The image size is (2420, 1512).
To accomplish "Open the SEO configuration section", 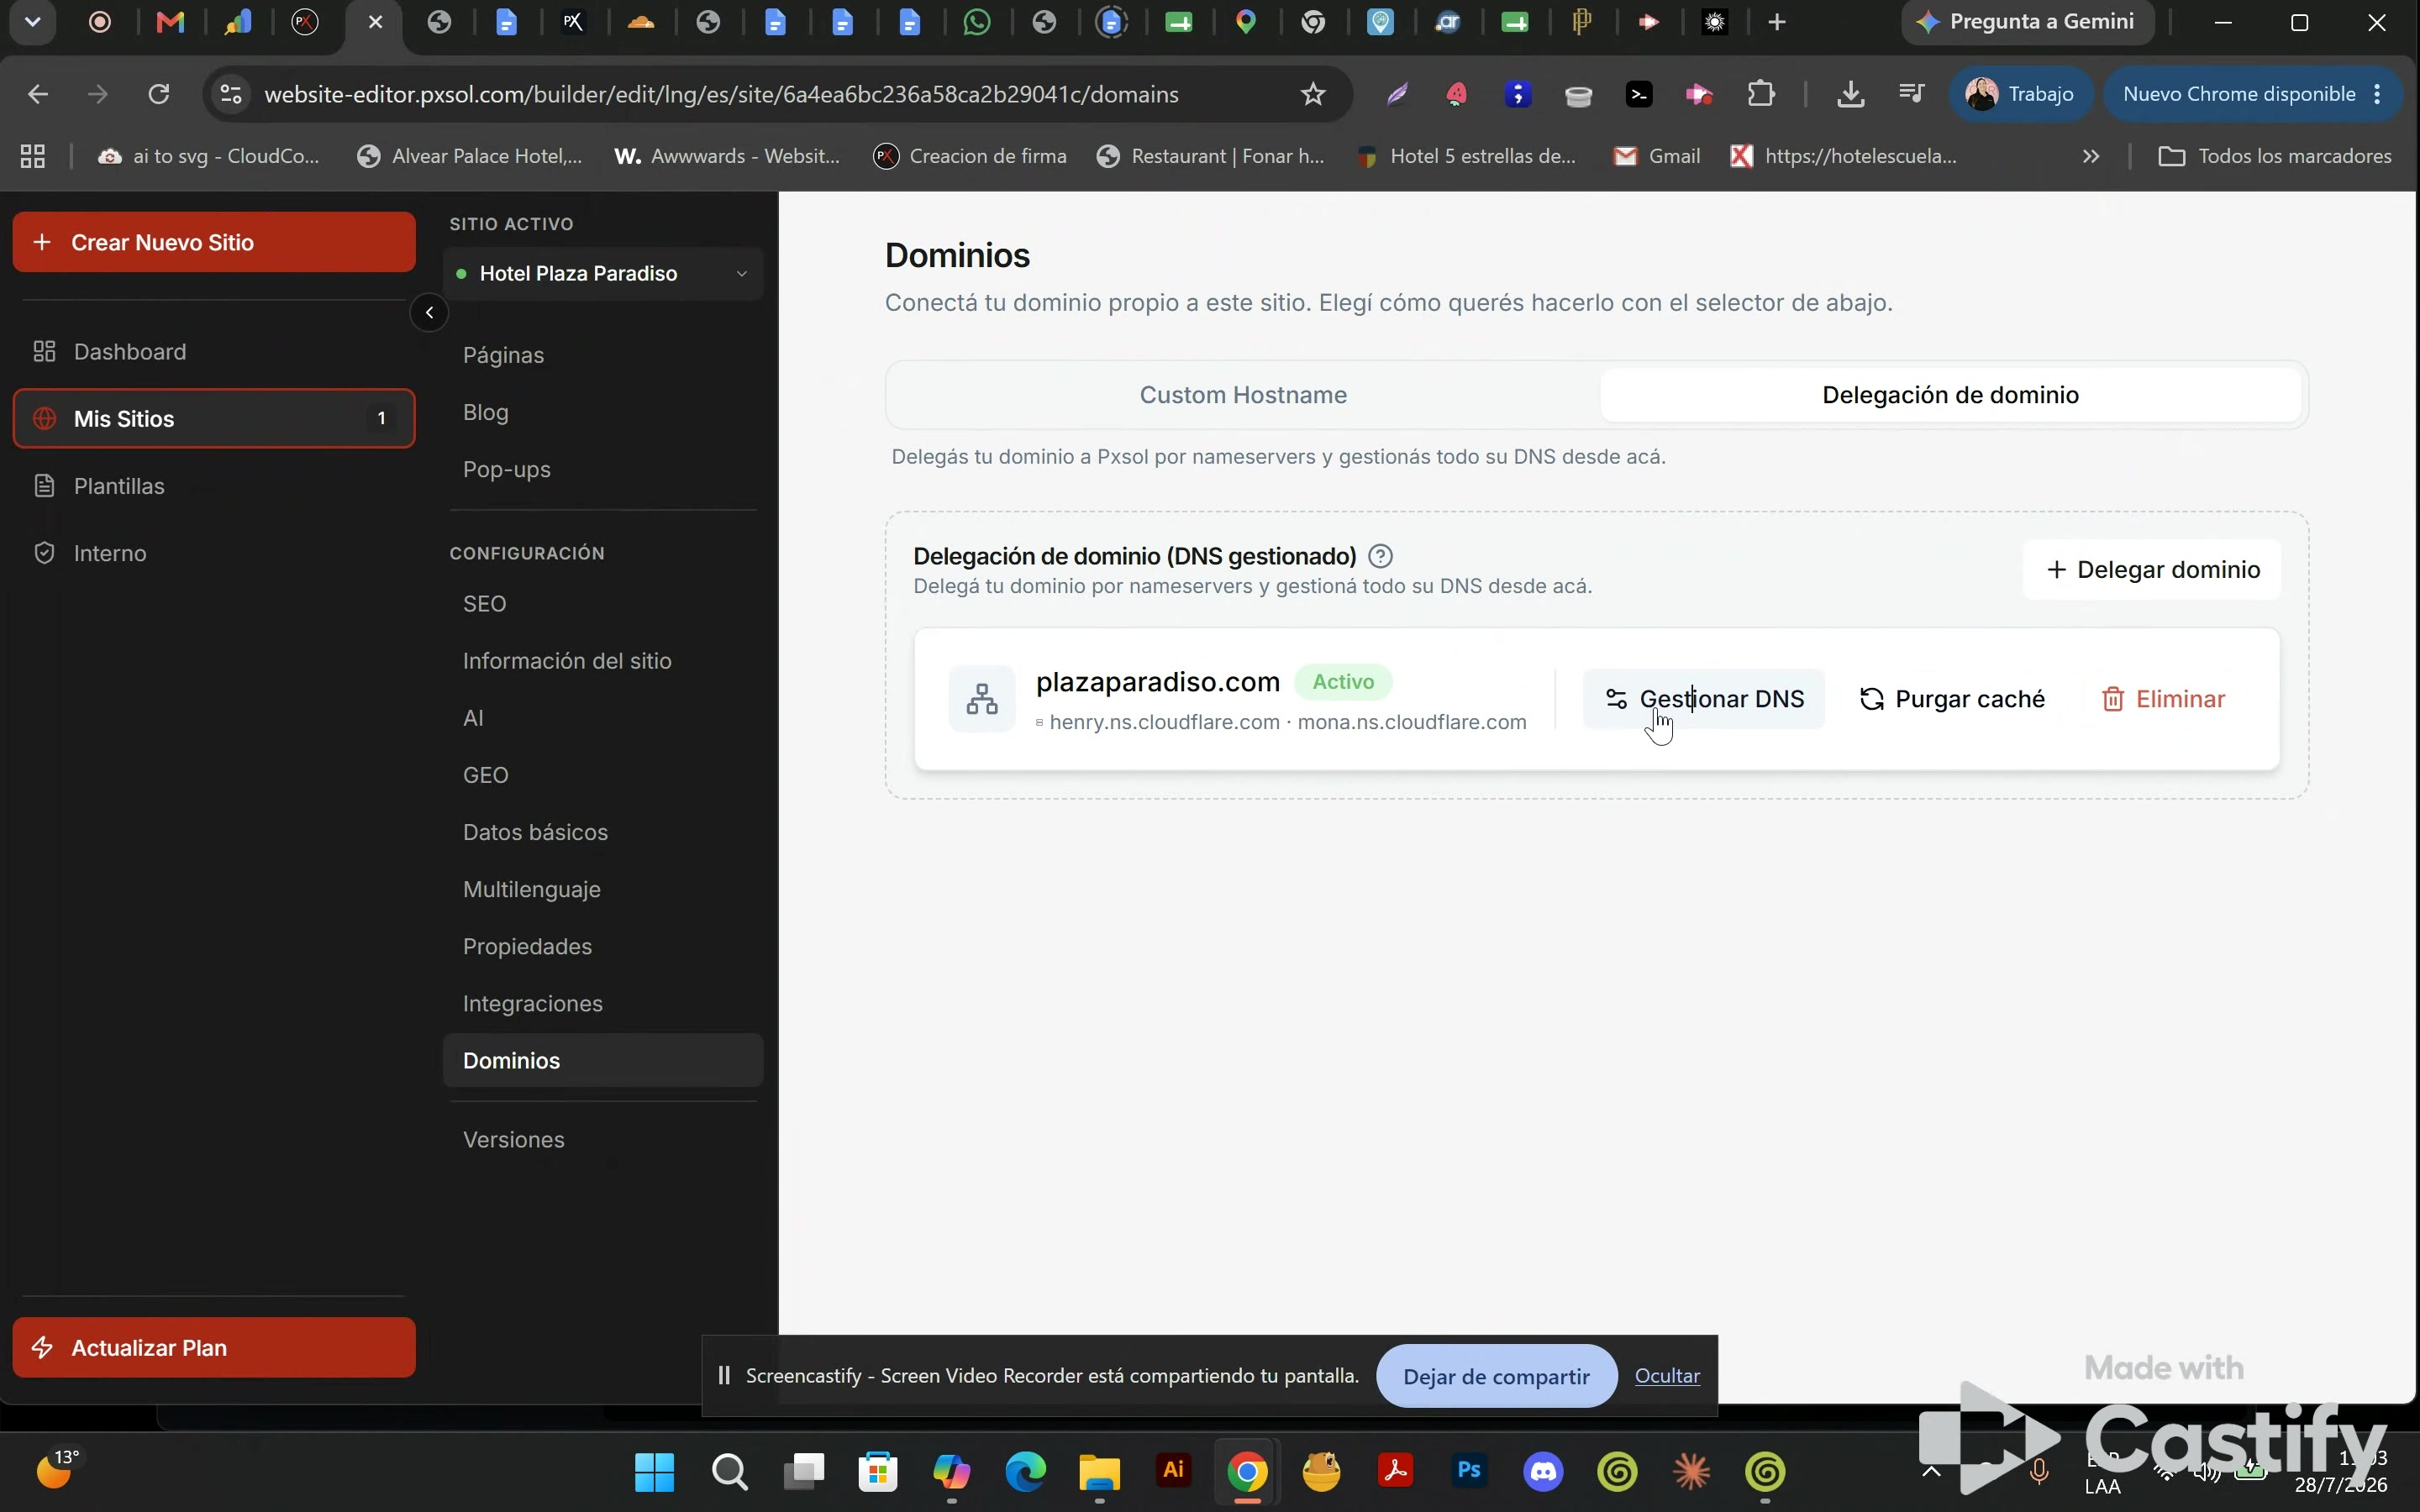I will [485, 604].
